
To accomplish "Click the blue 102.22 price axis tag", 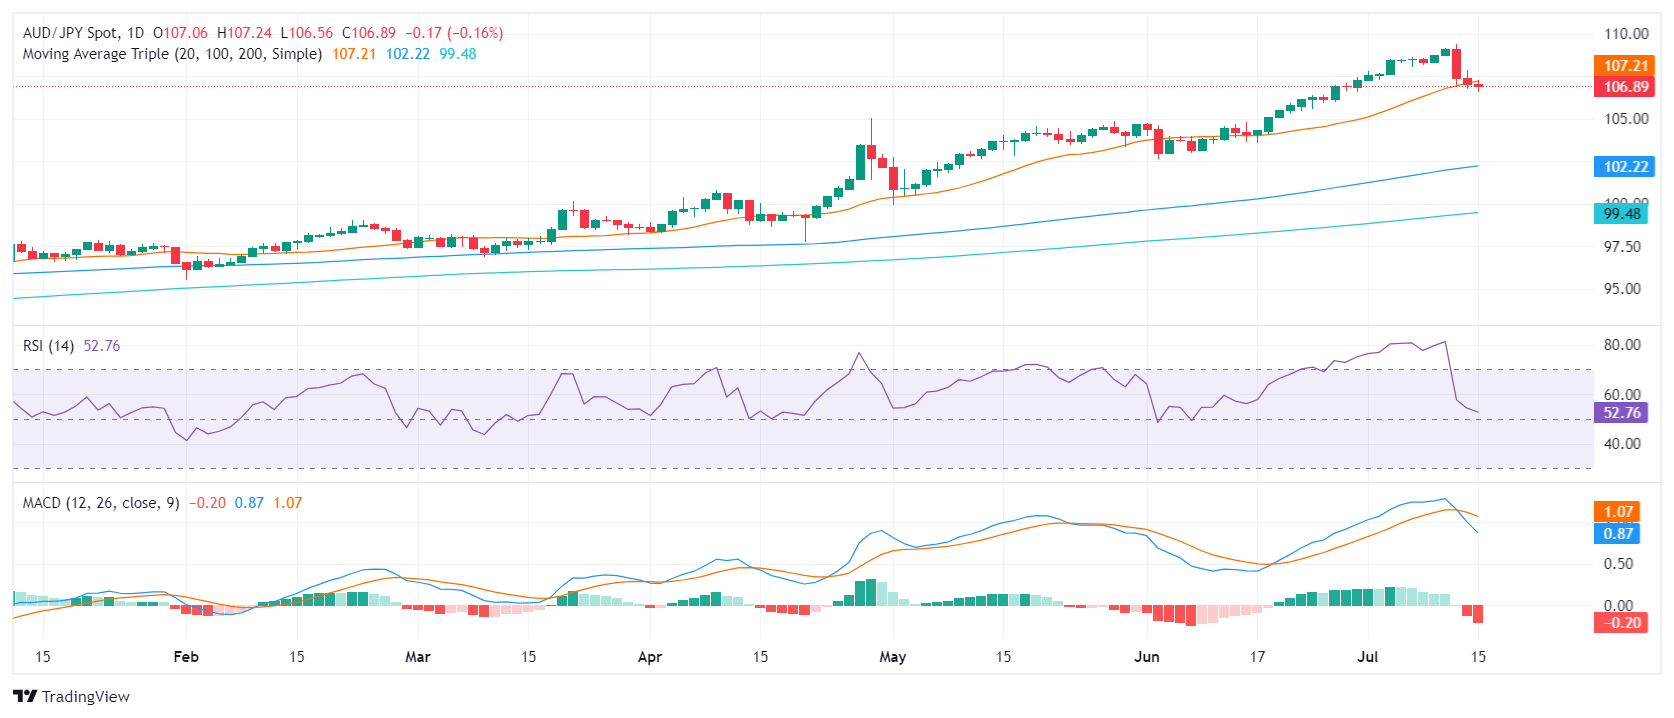I will click(1625, 167).
